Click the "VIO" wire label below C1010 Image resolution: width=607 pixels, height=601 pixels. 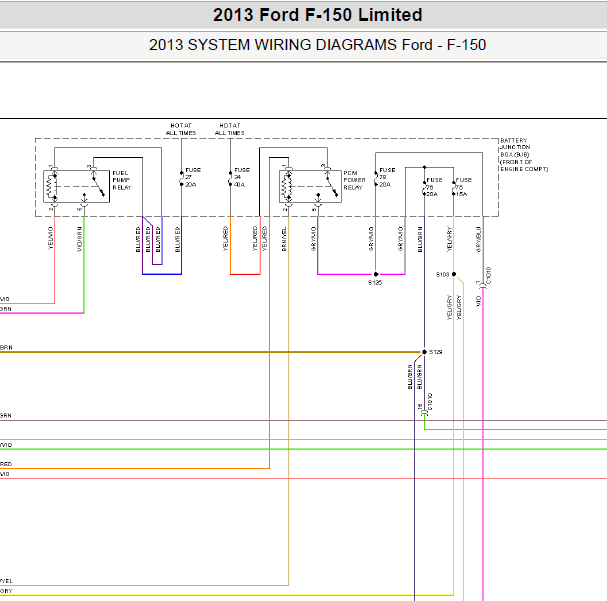(478, 301)
